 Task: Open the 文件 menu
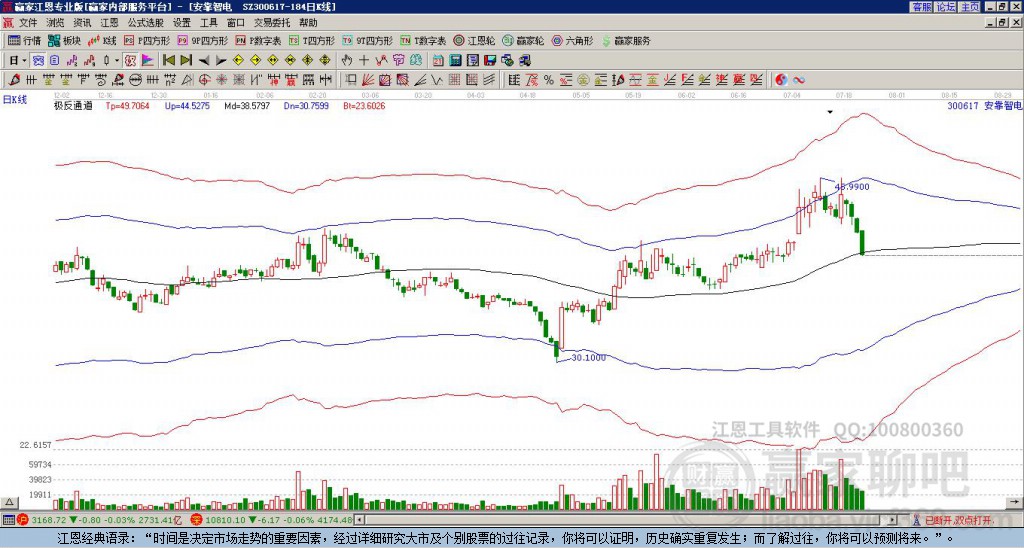28,23
